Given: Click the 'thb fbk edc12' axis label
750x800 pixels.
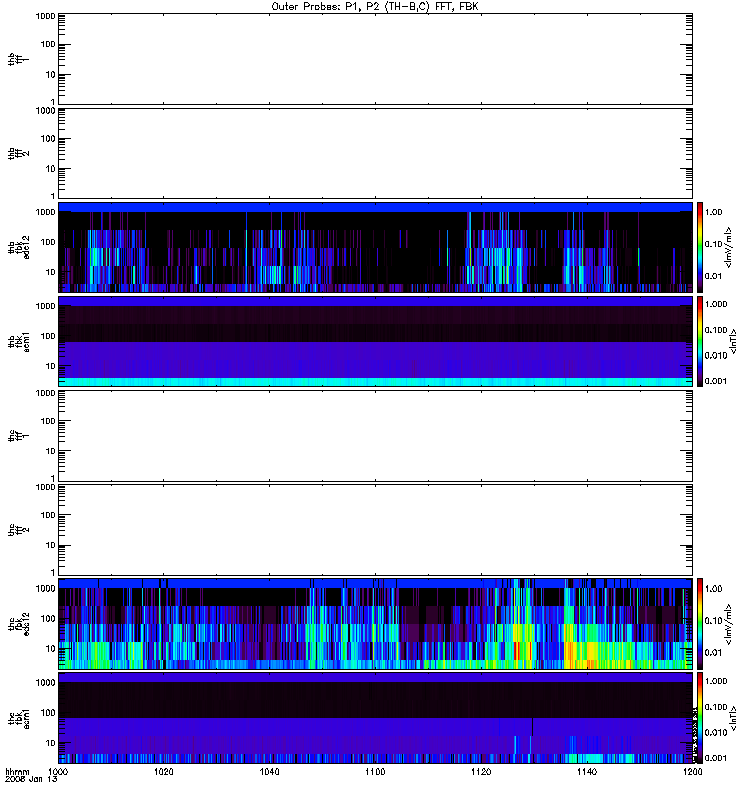Looking at the screenshot, I should [x=18, y=247].
